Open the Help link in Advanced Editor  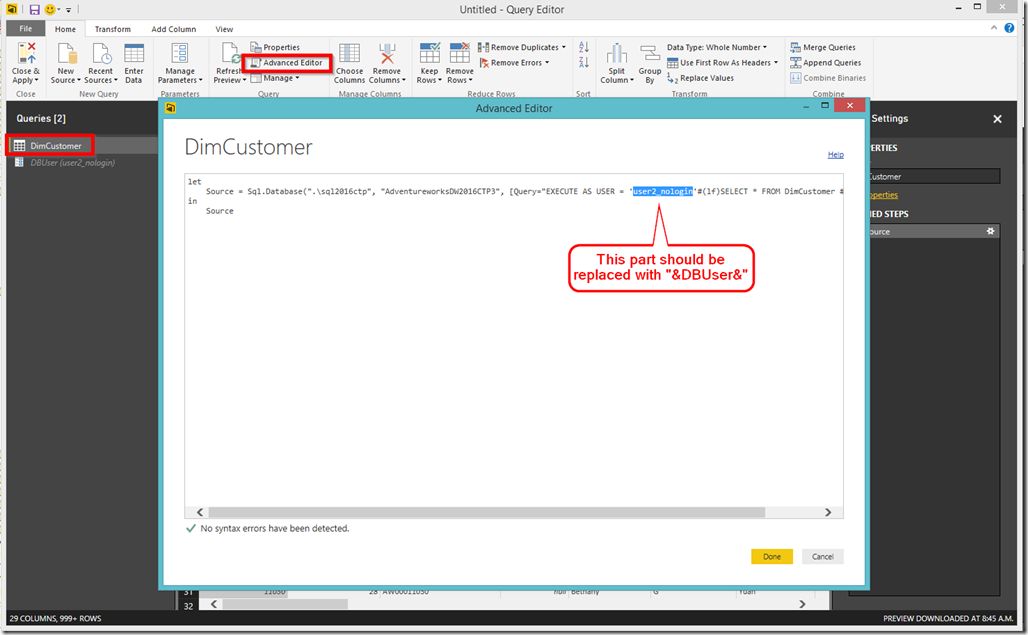pos(835,155)
